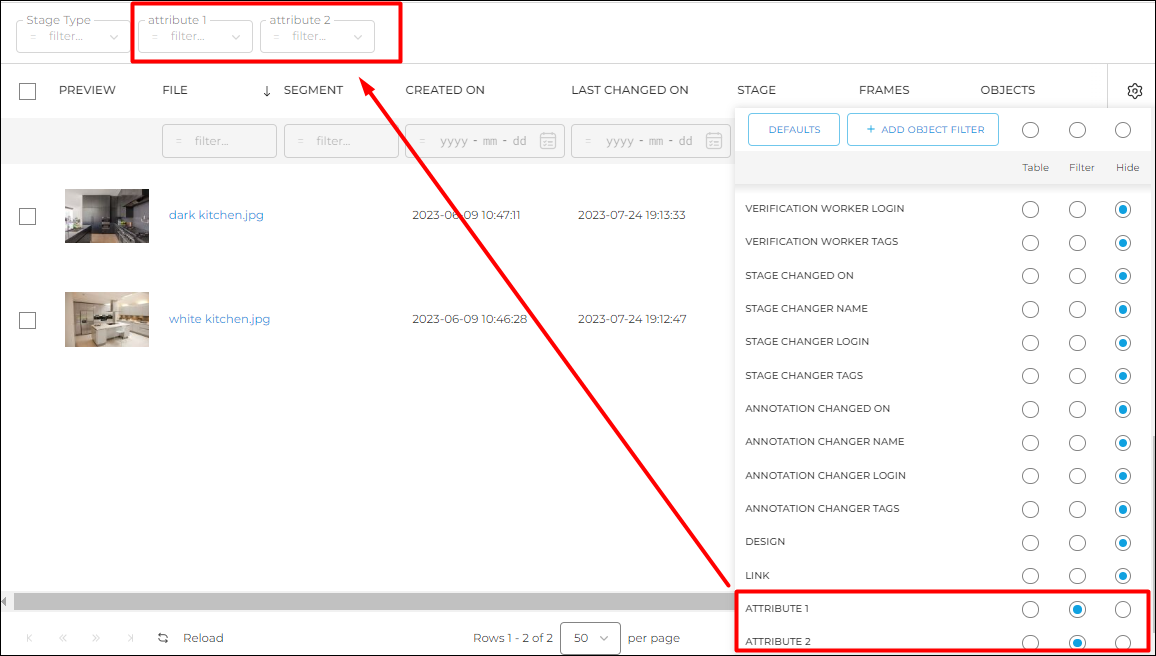This screenshot has width=1156, height=656.
Task: Open the rows per page dropdown
Action: point(590,638)
